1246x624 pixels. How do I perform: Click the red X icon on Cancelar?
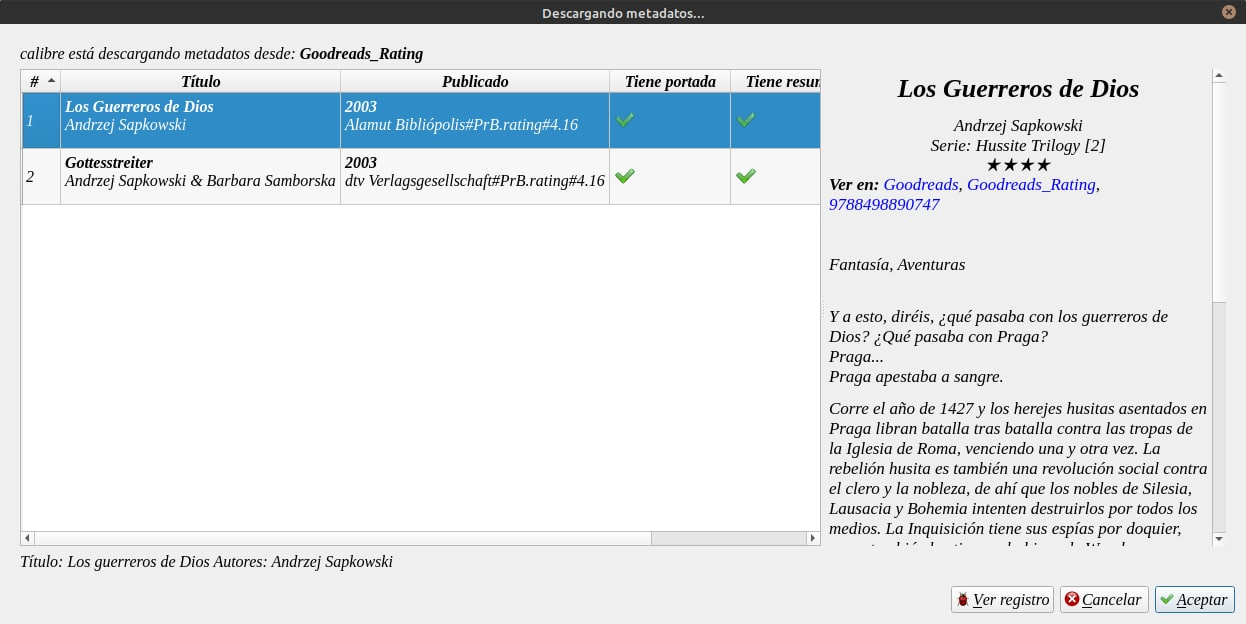click(1072, 600)
